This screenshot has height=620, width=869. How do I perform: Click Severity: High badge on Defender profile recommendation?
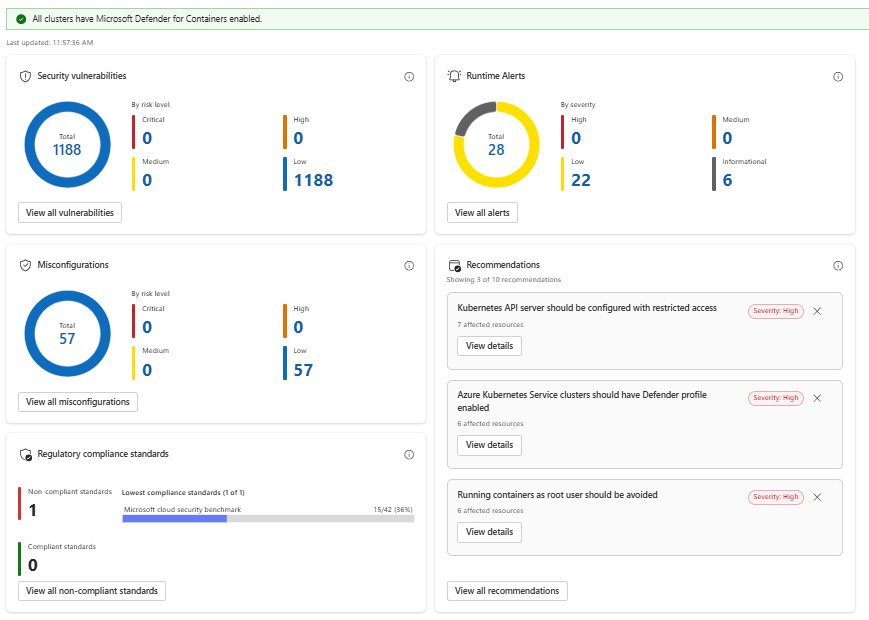(776, 398)
